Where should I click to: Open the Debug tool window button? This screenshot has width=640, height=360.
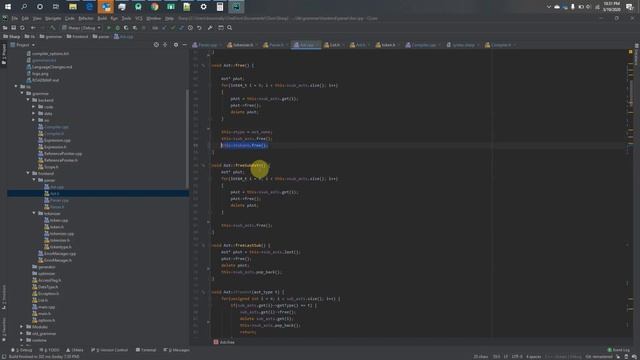(21, 350)
